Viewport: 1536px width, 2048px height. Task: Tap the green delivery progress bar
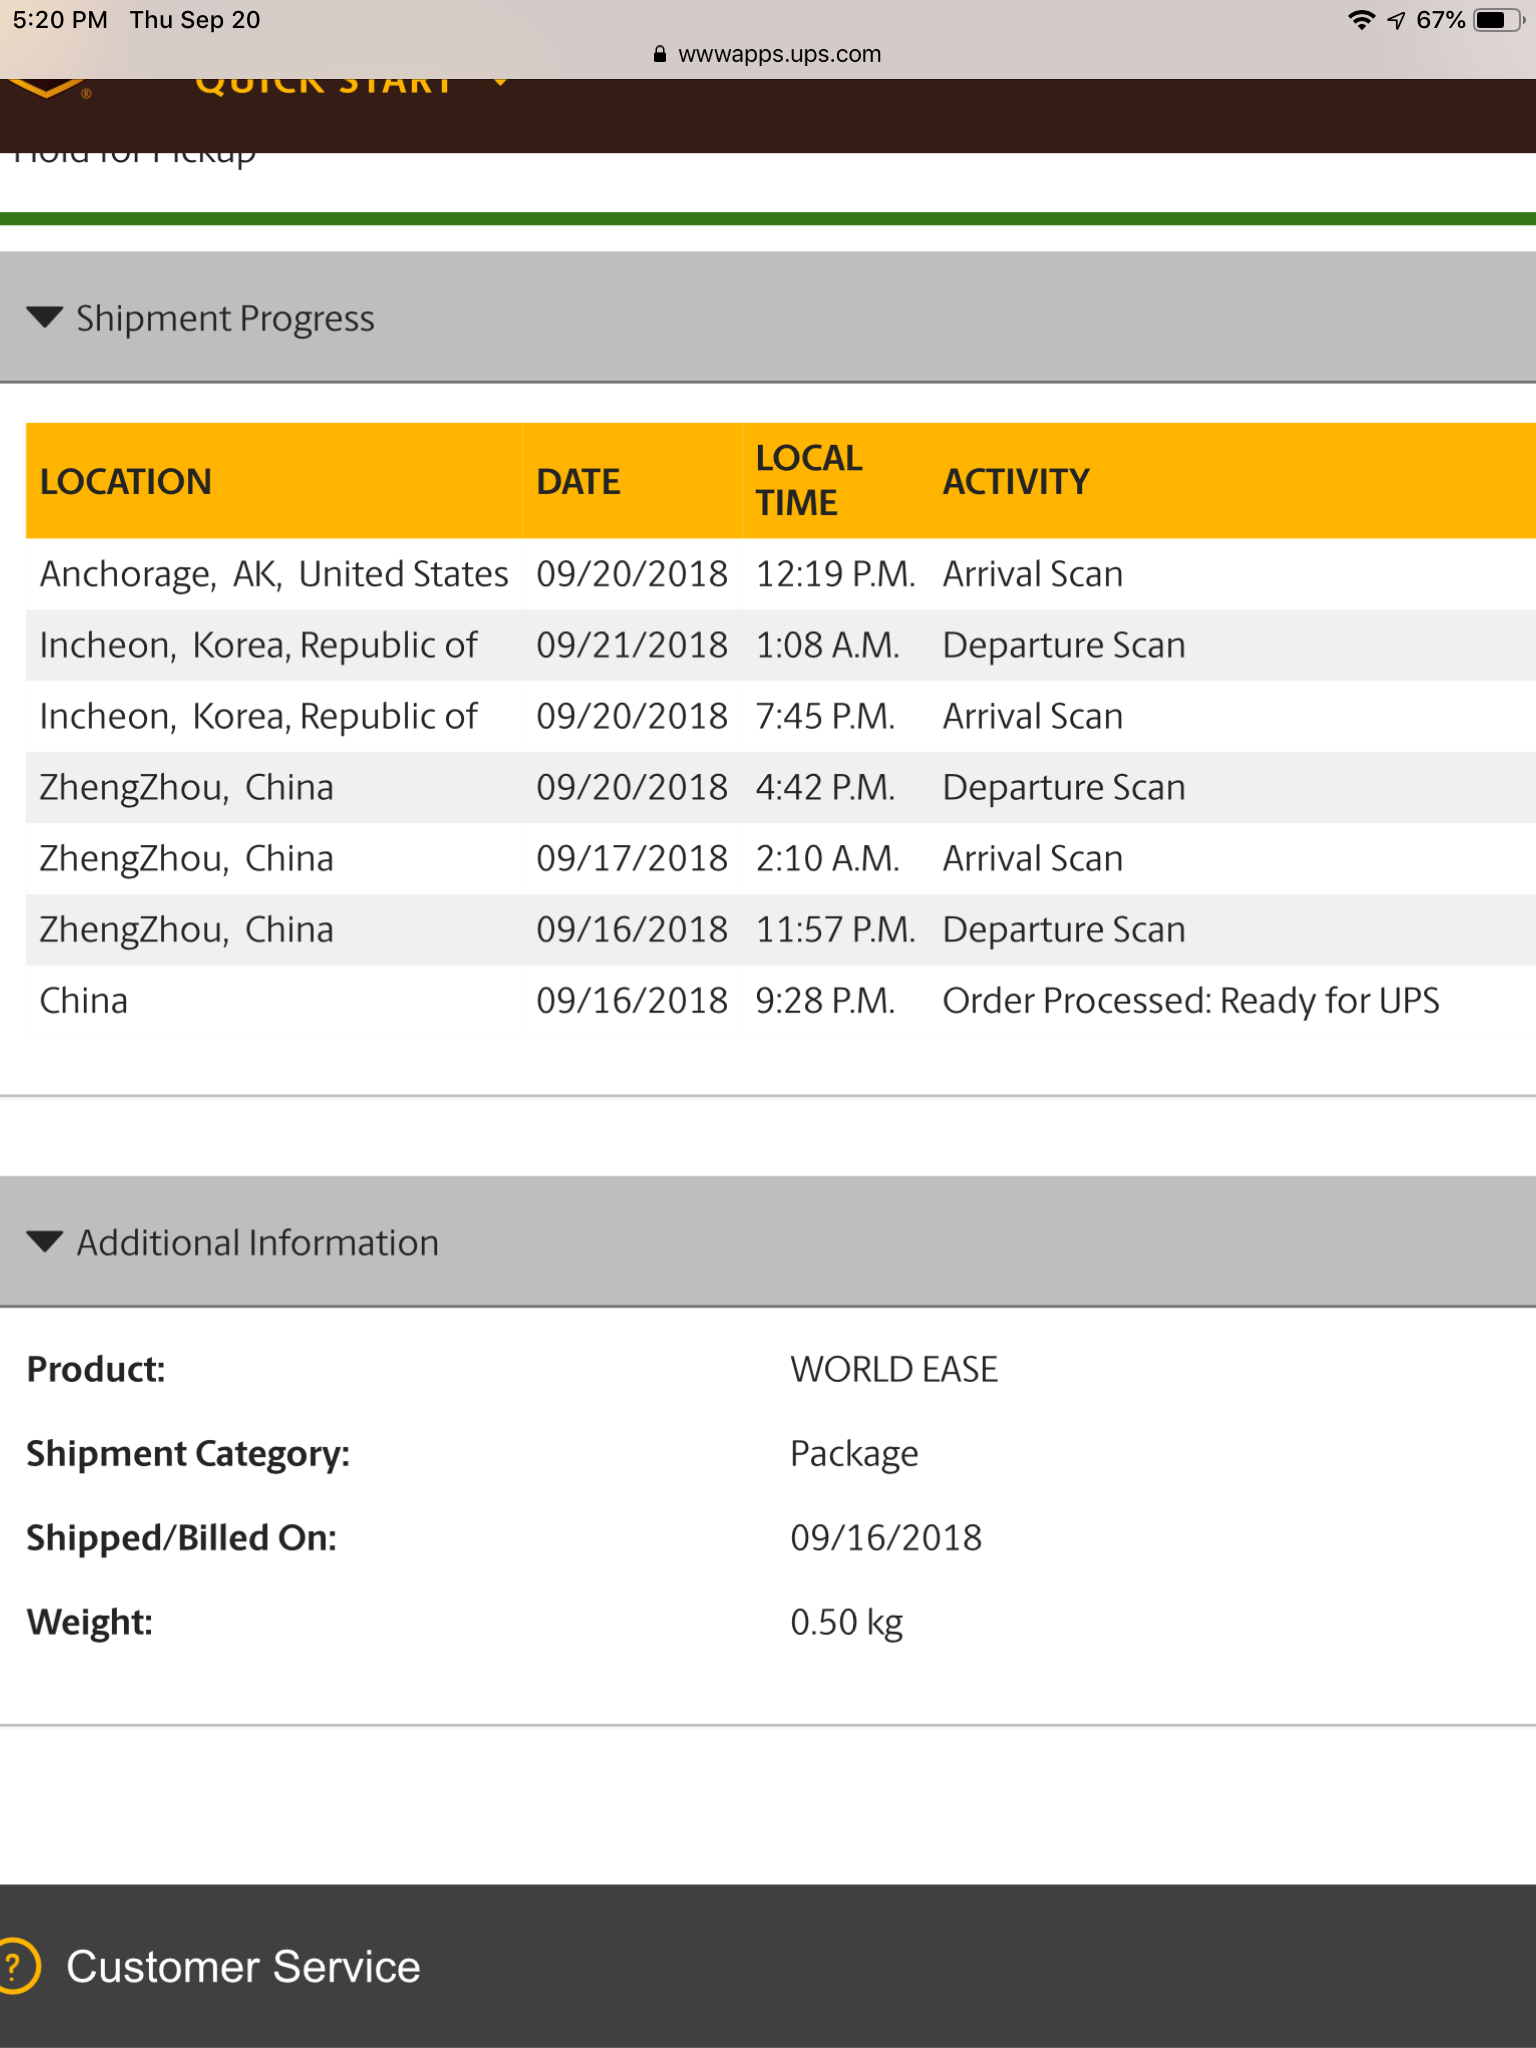pyautogui.click(x=768, y=218)
